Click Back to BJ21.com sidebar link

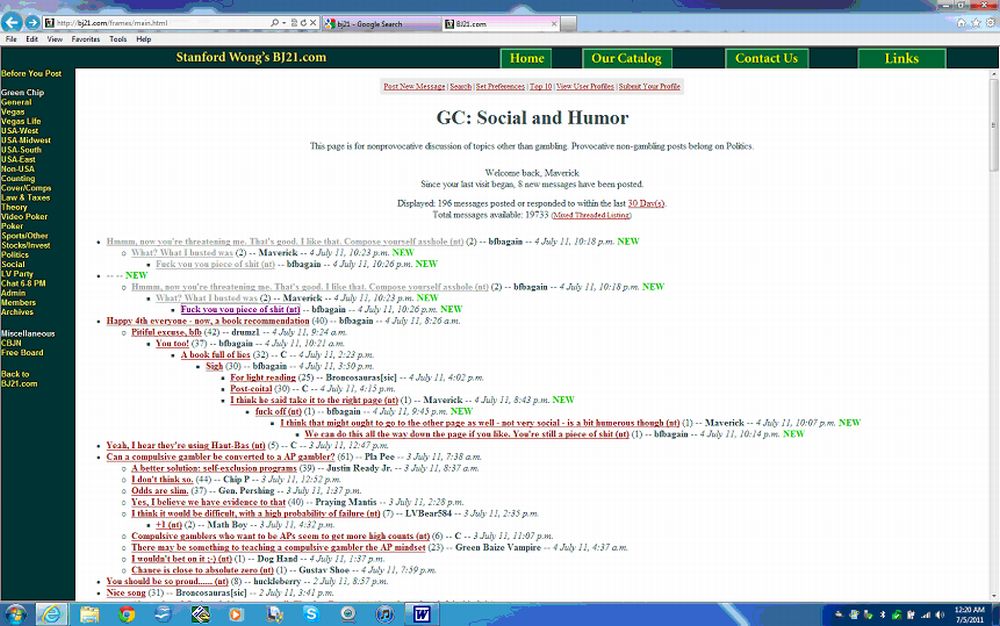(19, 379)
